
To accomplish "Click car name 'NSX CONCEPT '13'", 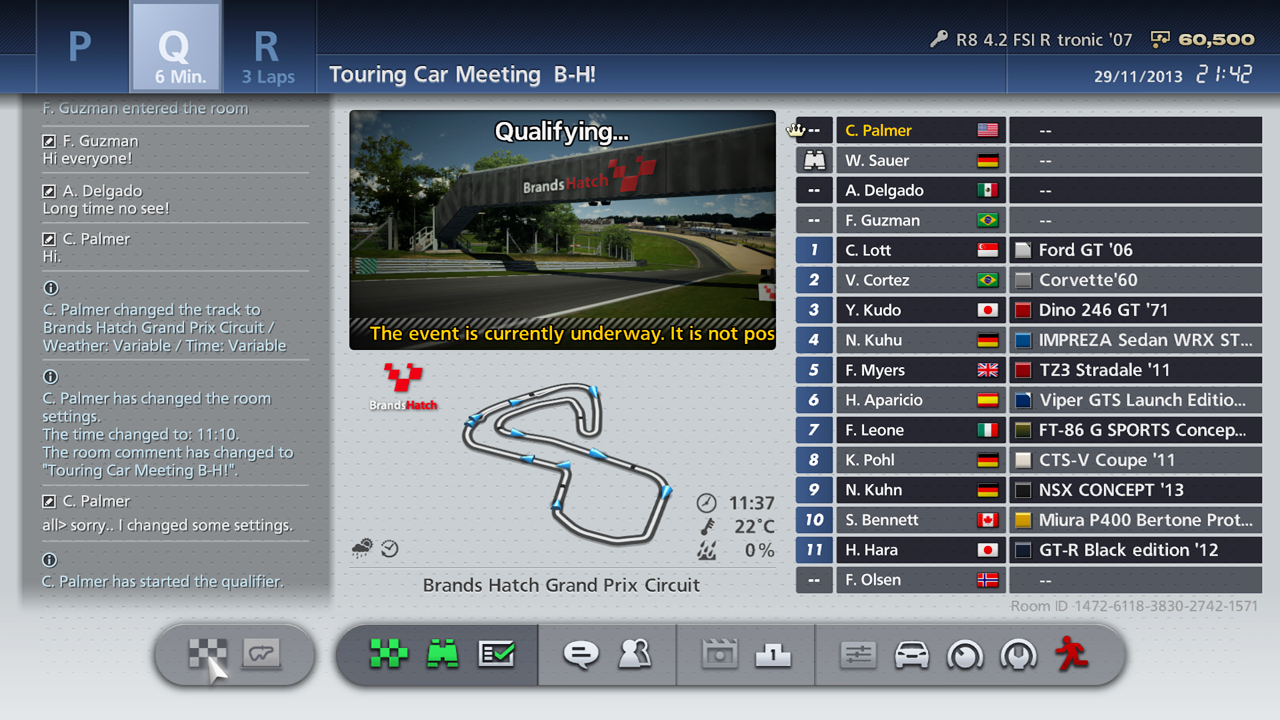I will pyautogui.click(x=1111, y=490).
